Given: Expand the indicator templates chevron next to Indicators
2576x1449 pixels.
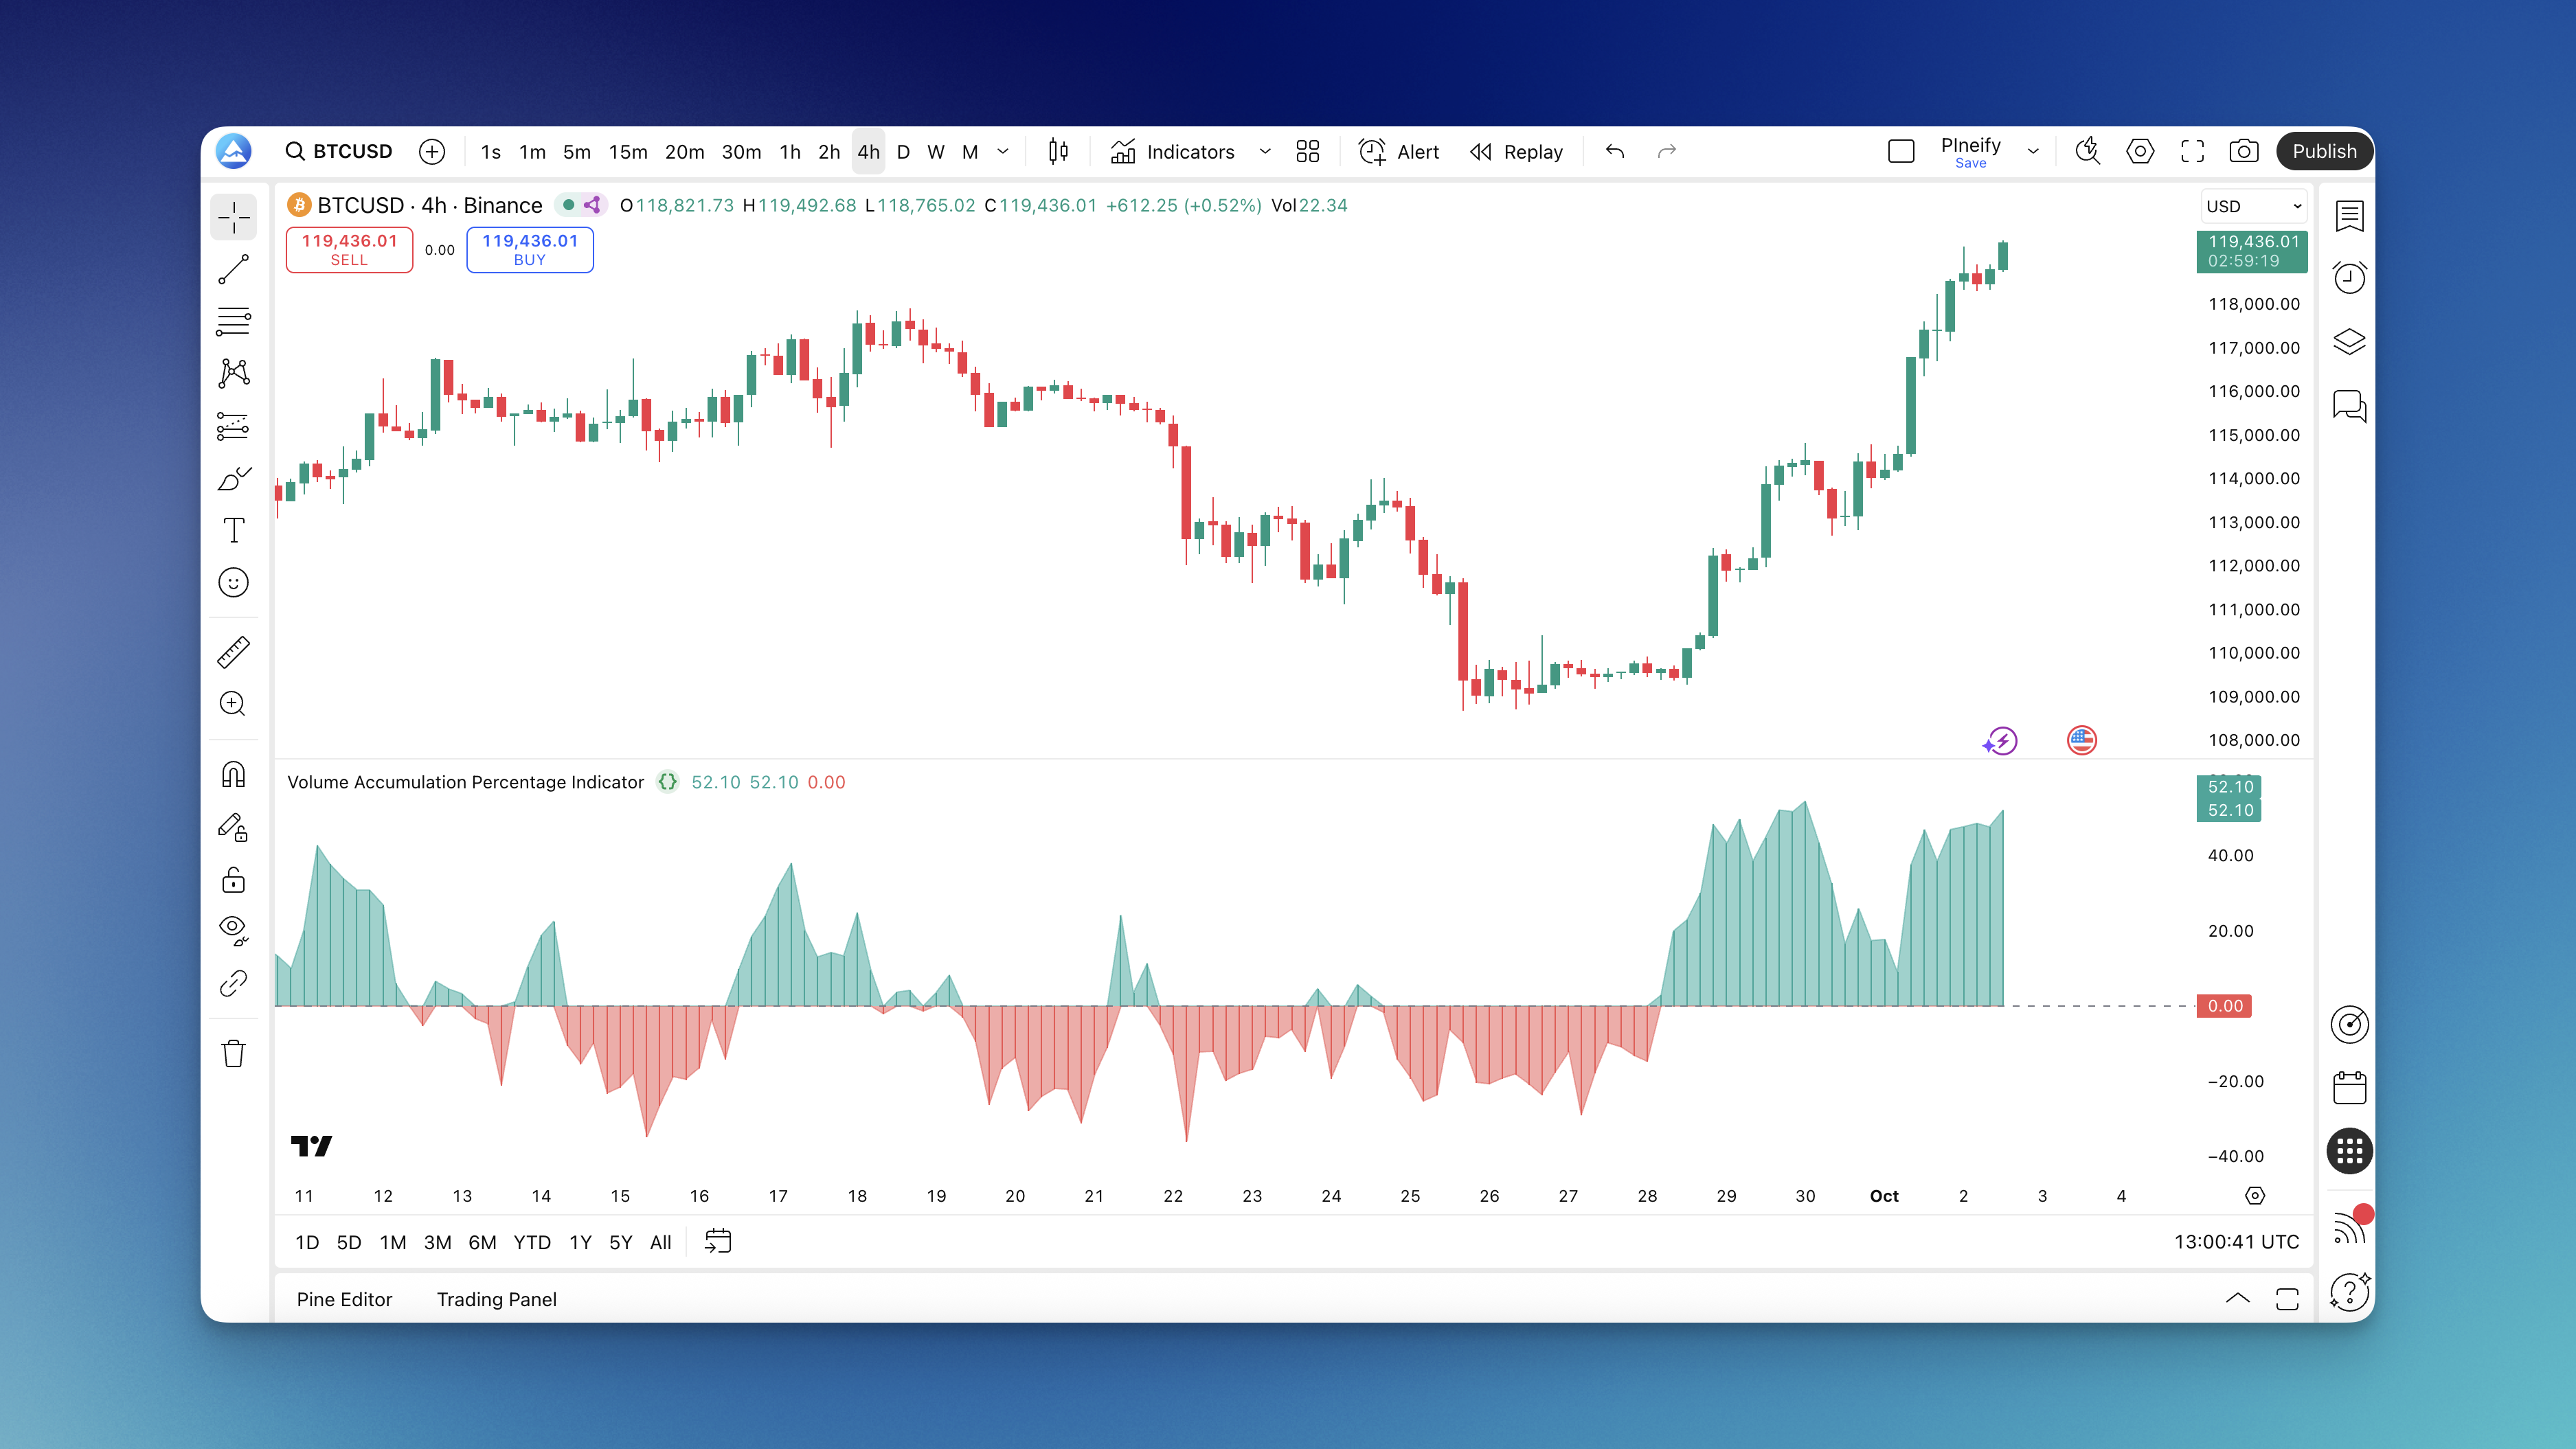Looking at the screenshot, I should click(1265, 151).
